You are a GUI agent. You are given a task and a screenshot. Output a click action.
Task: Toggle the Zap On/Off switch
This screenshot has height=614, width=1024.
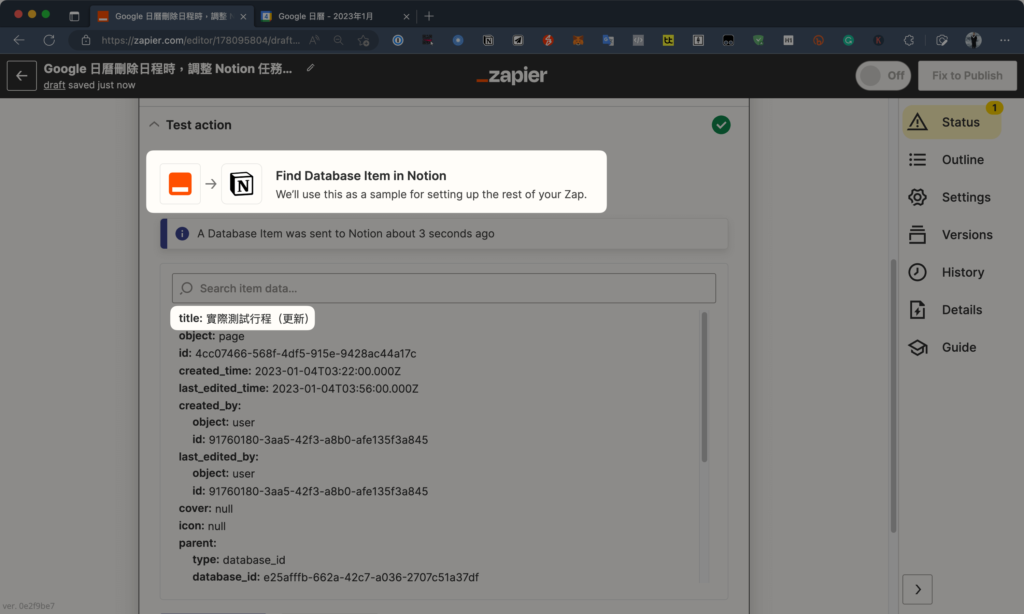883,76
